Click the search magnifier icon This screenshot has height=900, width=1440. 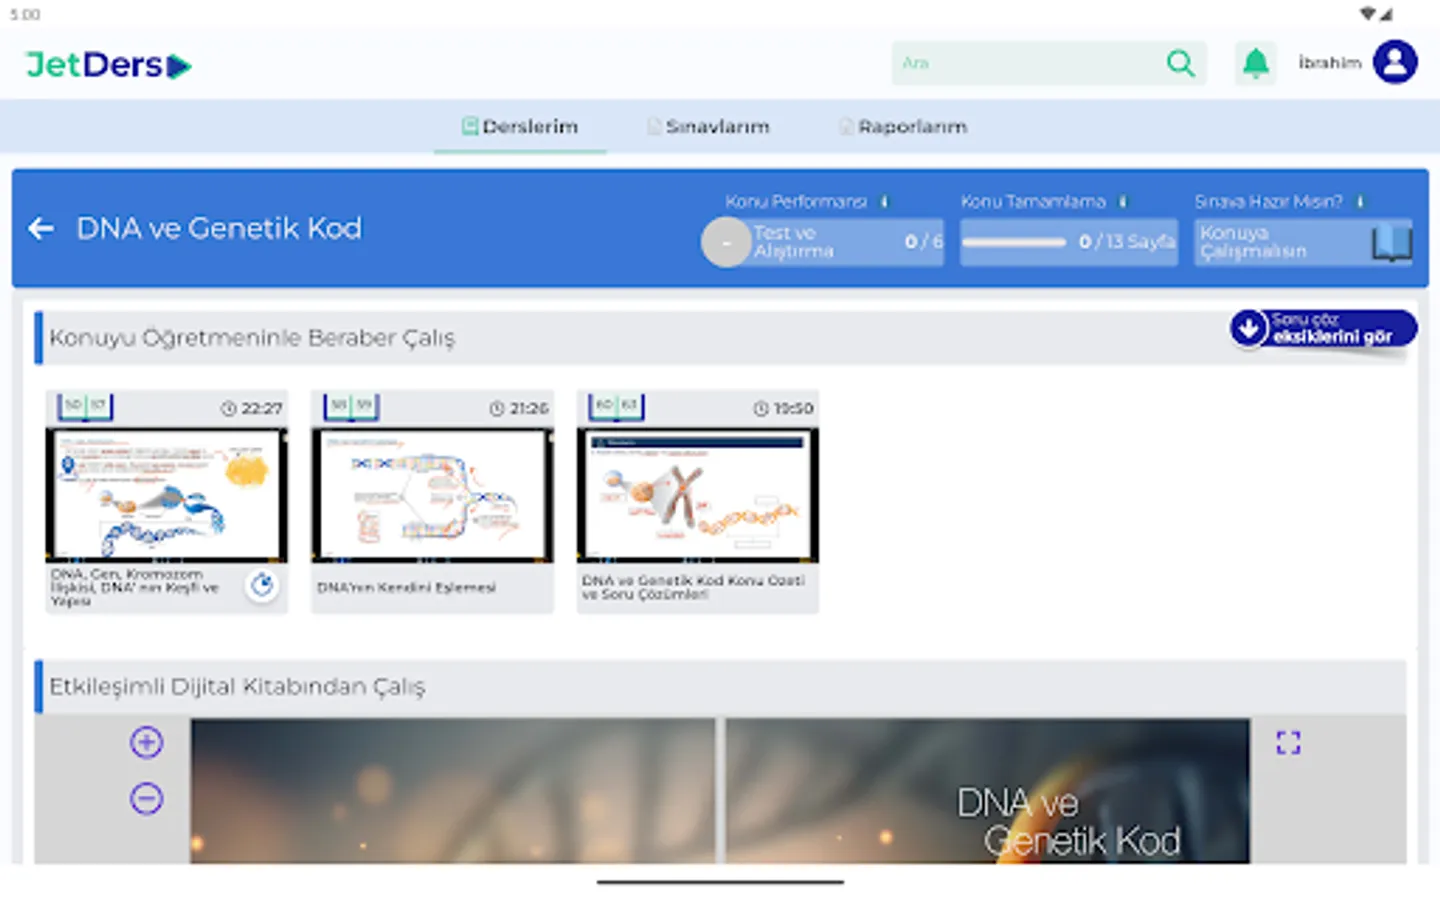tap(1180, 62)
